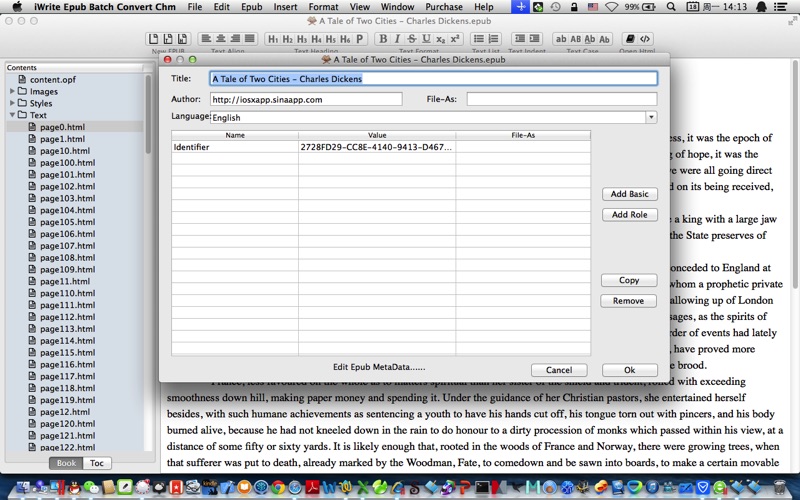
Task: Click the Add Basic button
Action: (x=630, y=194)
